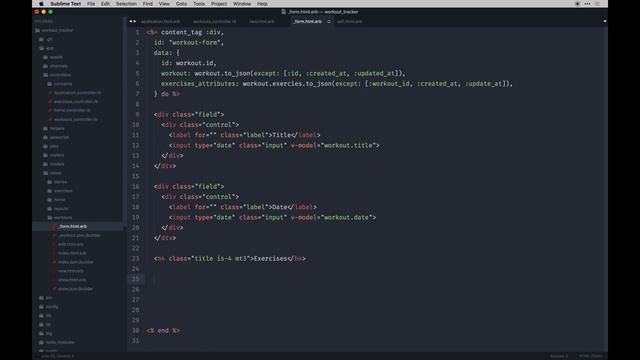Screen dimensions: 640x360
Task: Open the Tools menu
Action: [x=199, y=4]
